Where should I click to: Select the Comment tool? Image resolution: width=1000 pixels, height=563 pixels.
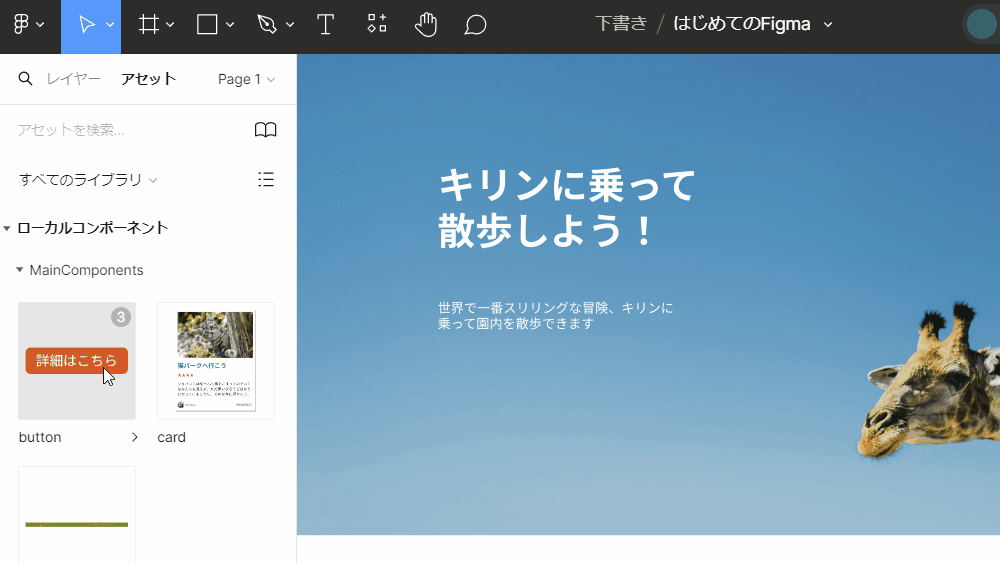click(x=475, y=25)
